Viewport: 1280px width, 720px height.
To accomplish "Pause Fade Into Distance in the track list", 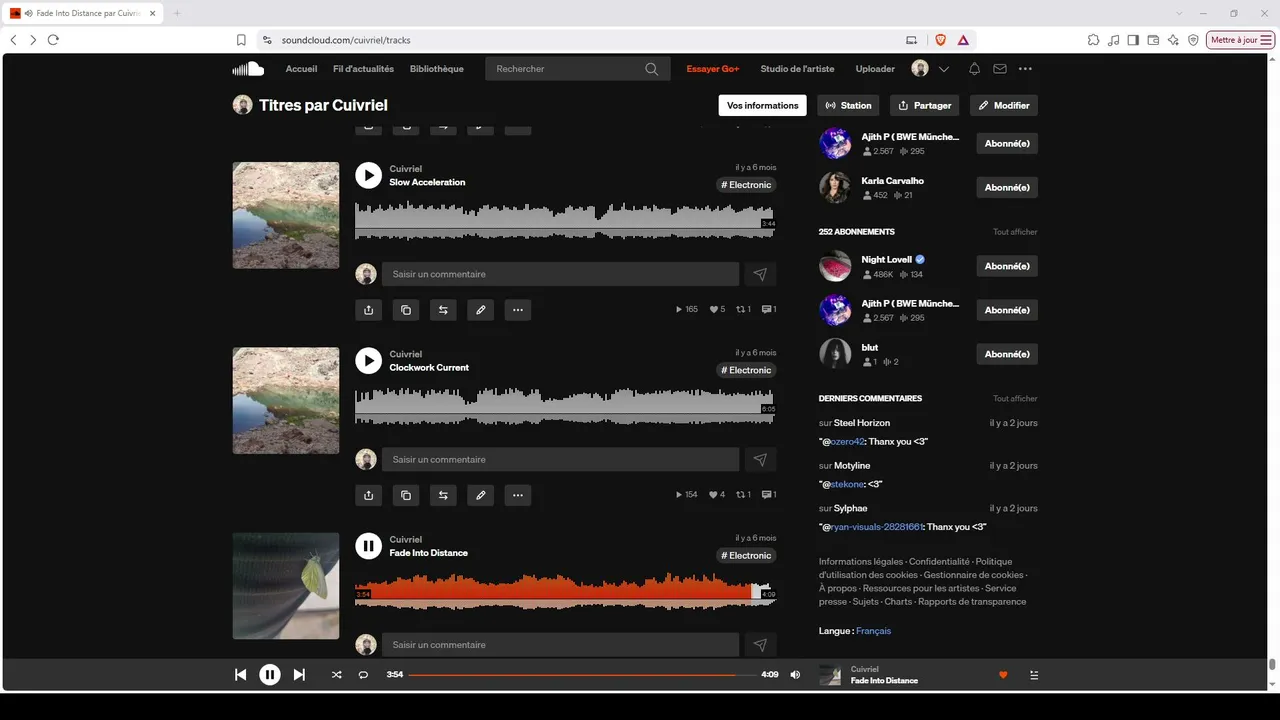I will coord(368,546).
